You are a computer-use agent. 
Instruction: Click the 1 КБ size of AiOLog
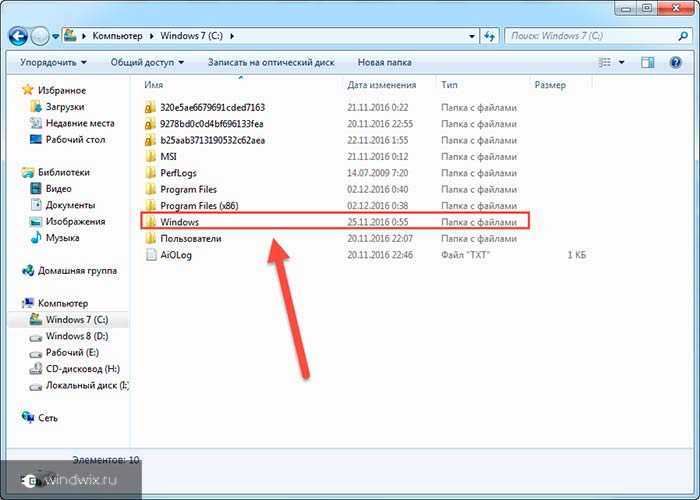pos(576,255)
